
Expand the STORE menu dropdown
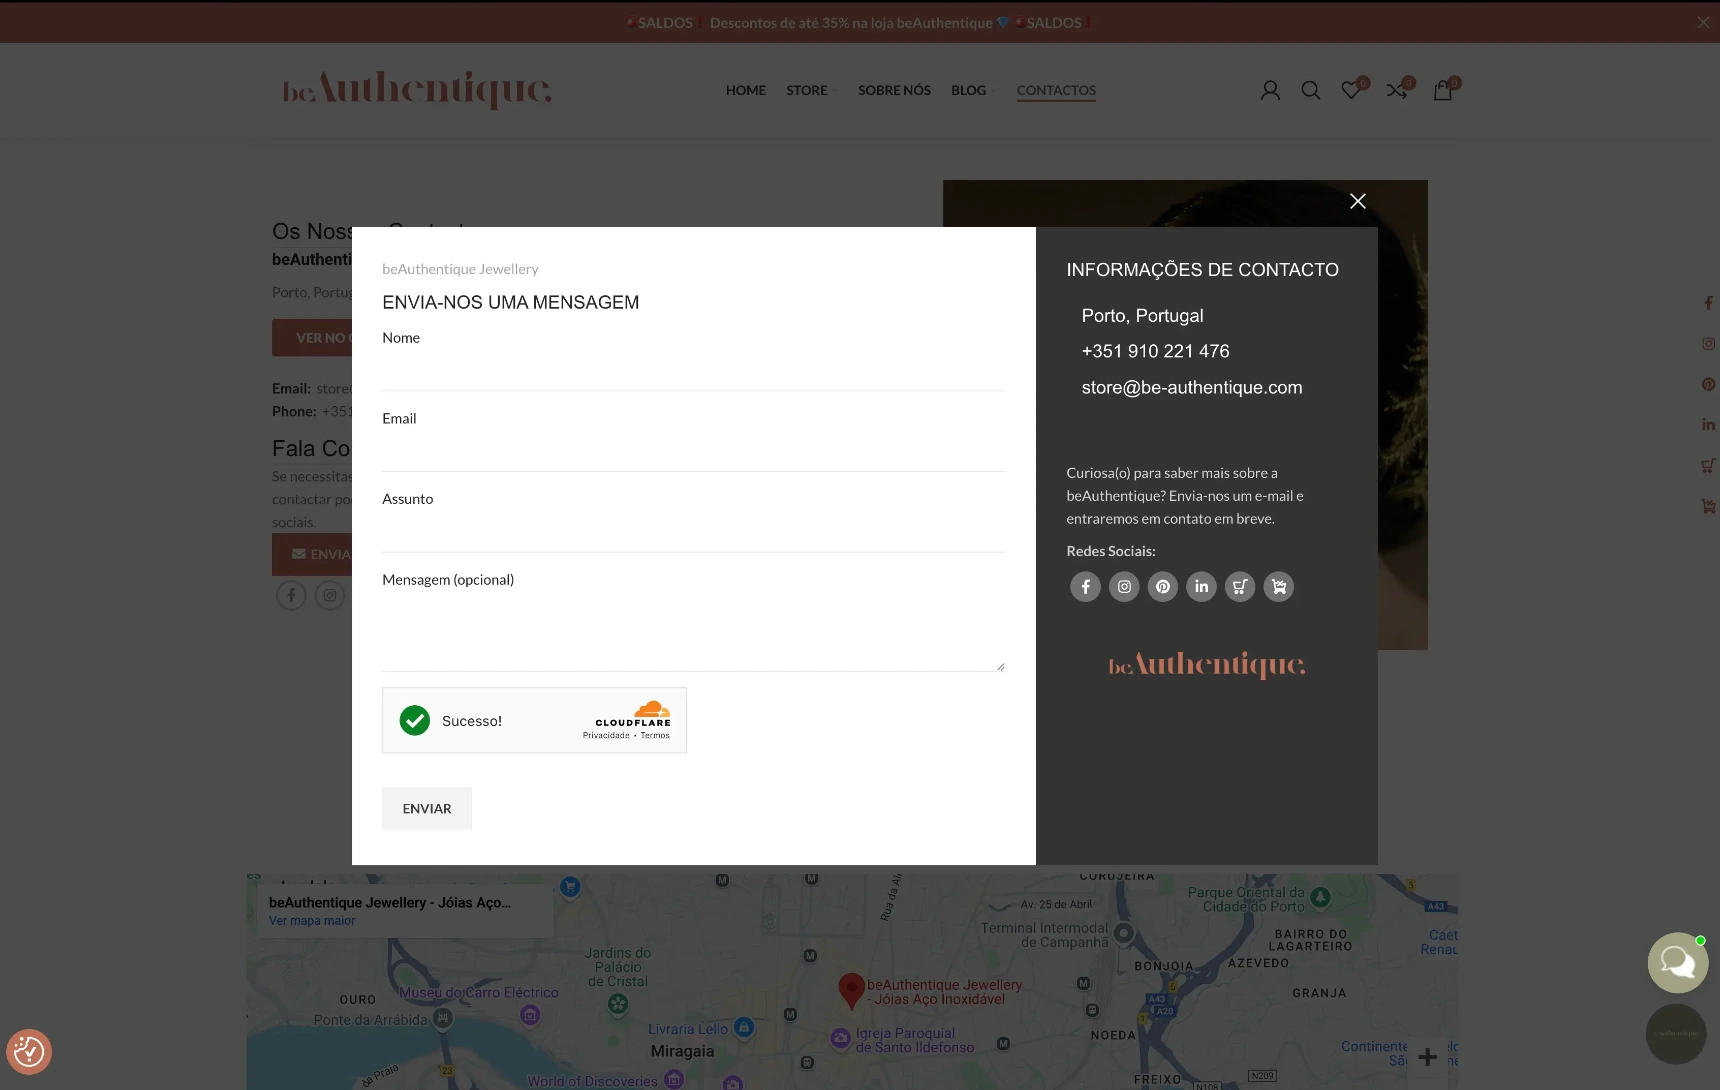pos(811,91)
